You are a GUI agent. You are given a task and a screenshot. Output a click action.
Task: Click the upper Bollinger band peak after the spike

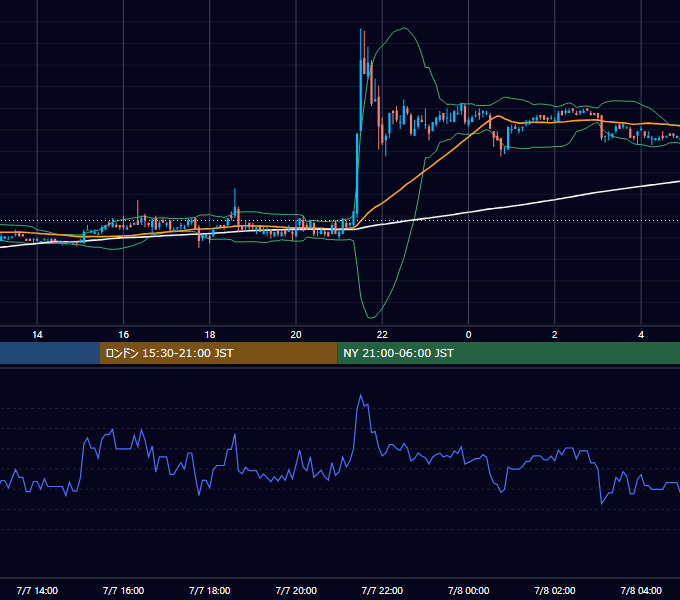point(404,28)
